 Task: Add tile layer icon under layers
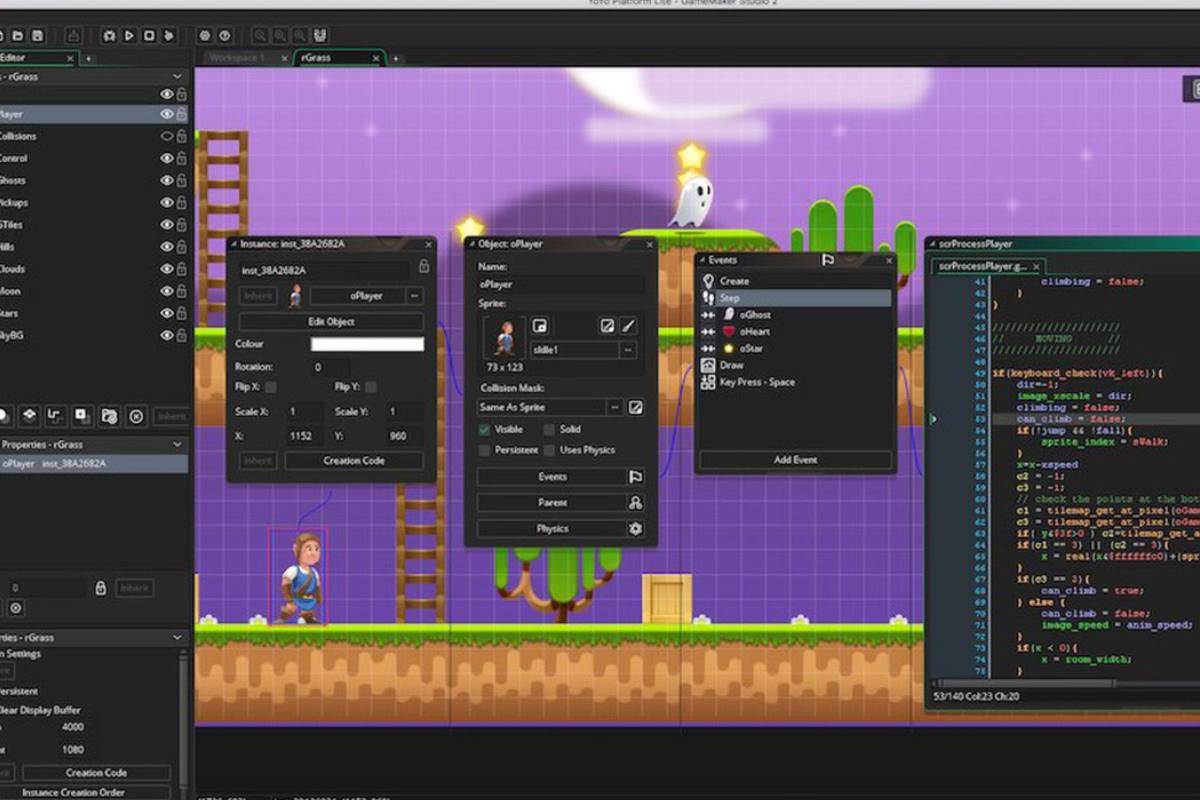point(30,416)
